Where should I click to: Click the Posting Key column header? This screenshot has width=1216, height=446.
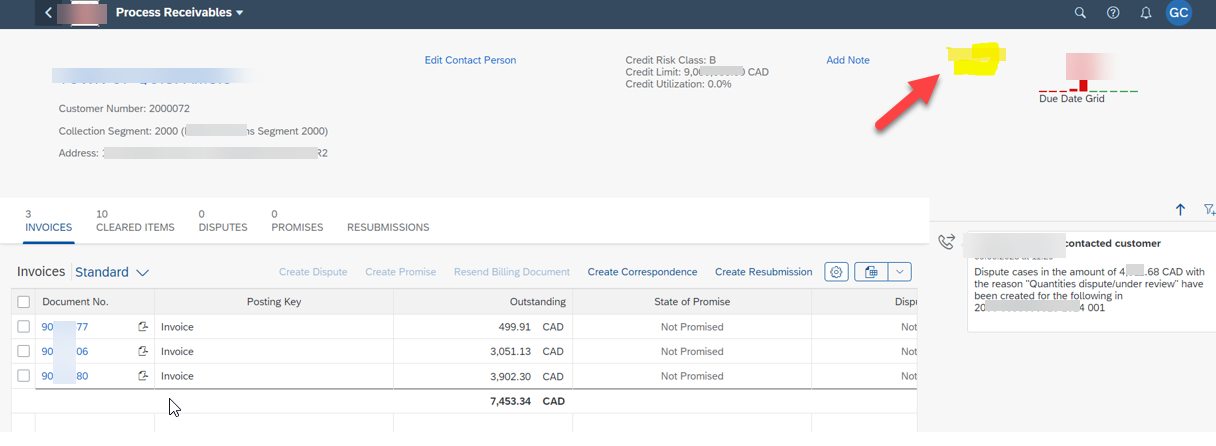[x=274, y=302]
